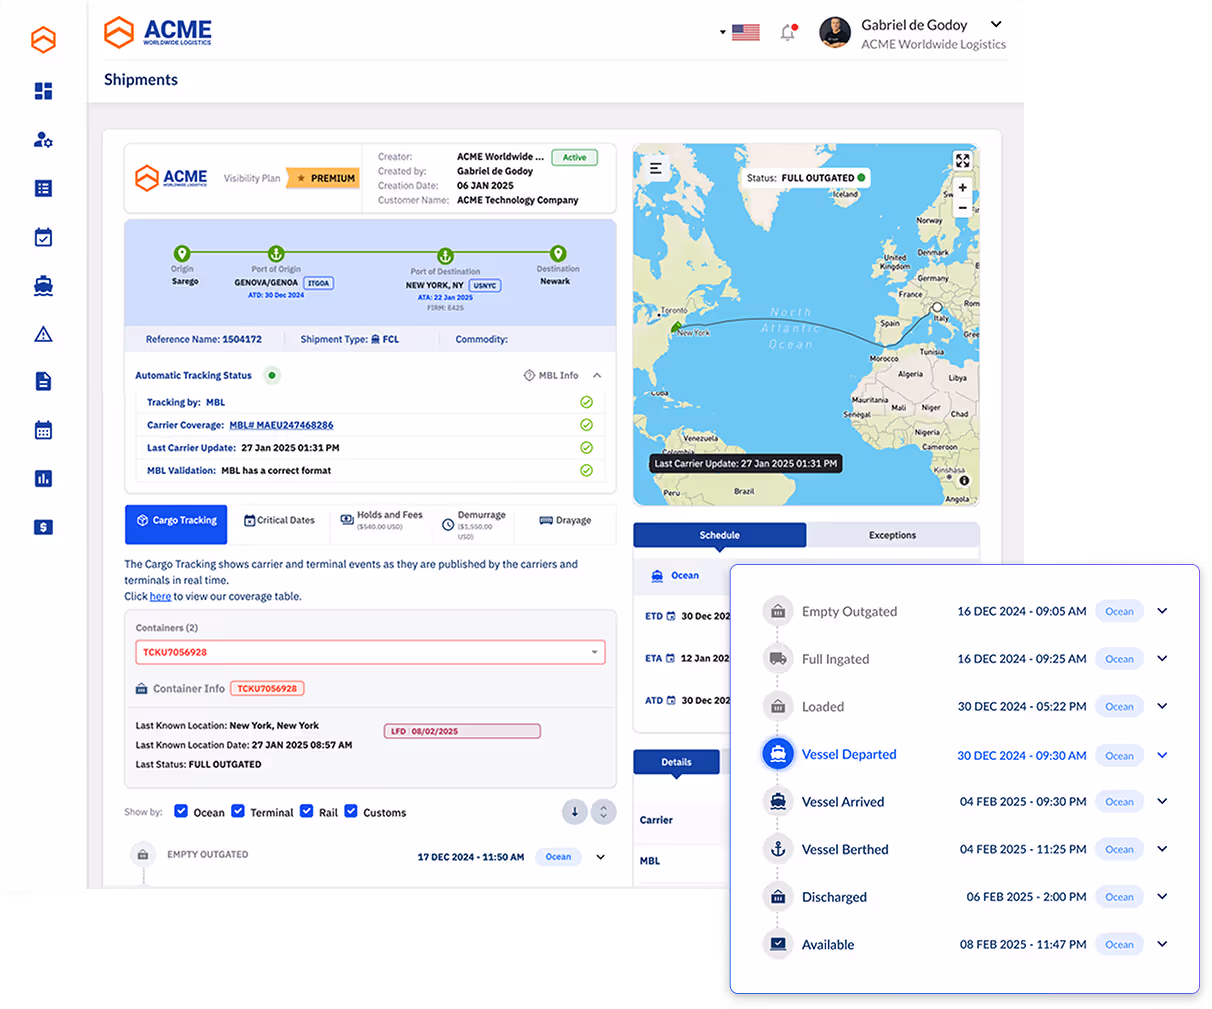Viewport: 1212px width, 1009px height.
Task: Toggle the Ocean checkbox
Action: point(181,811)
